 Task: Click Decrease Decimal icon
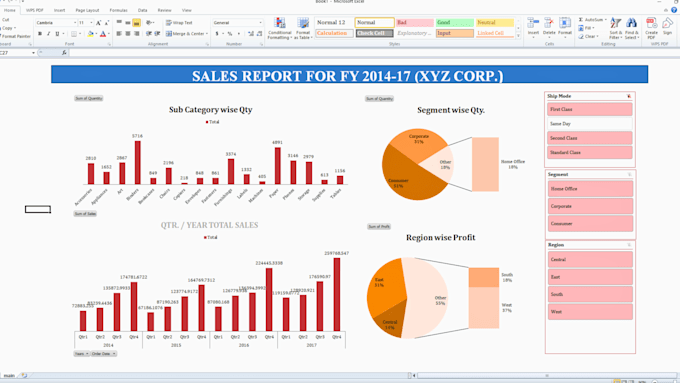point(259,33)
